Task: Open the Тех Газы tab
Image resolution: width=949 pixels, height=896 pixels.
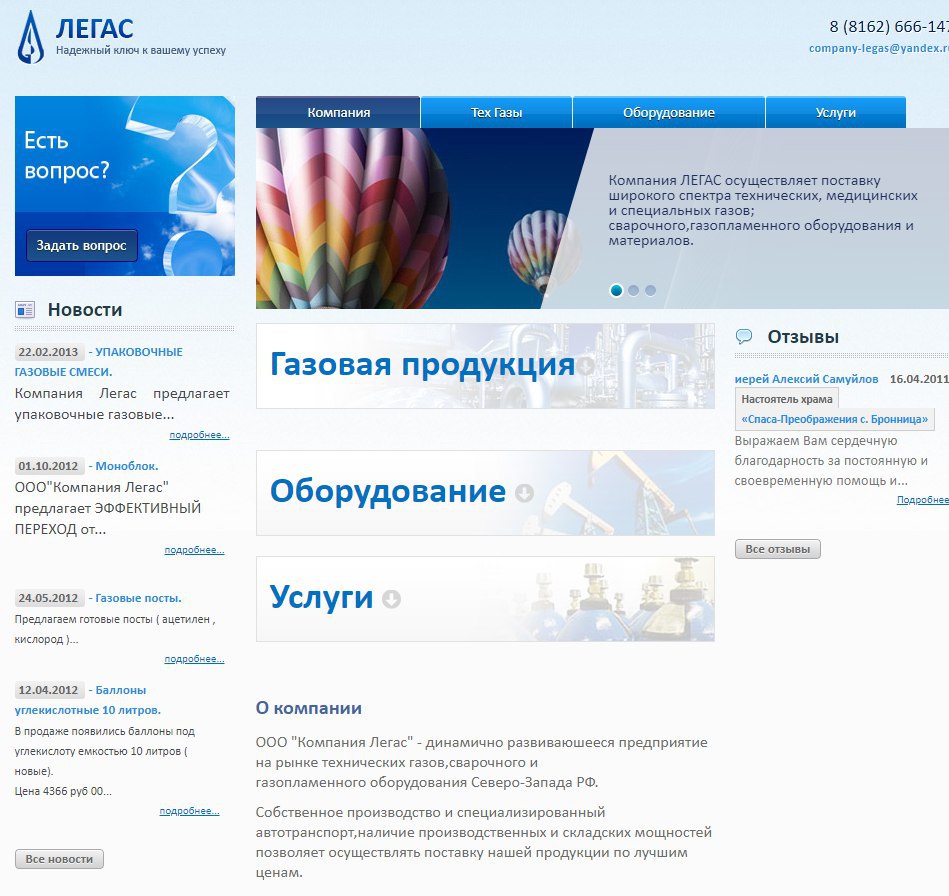Action: (496, 112)
